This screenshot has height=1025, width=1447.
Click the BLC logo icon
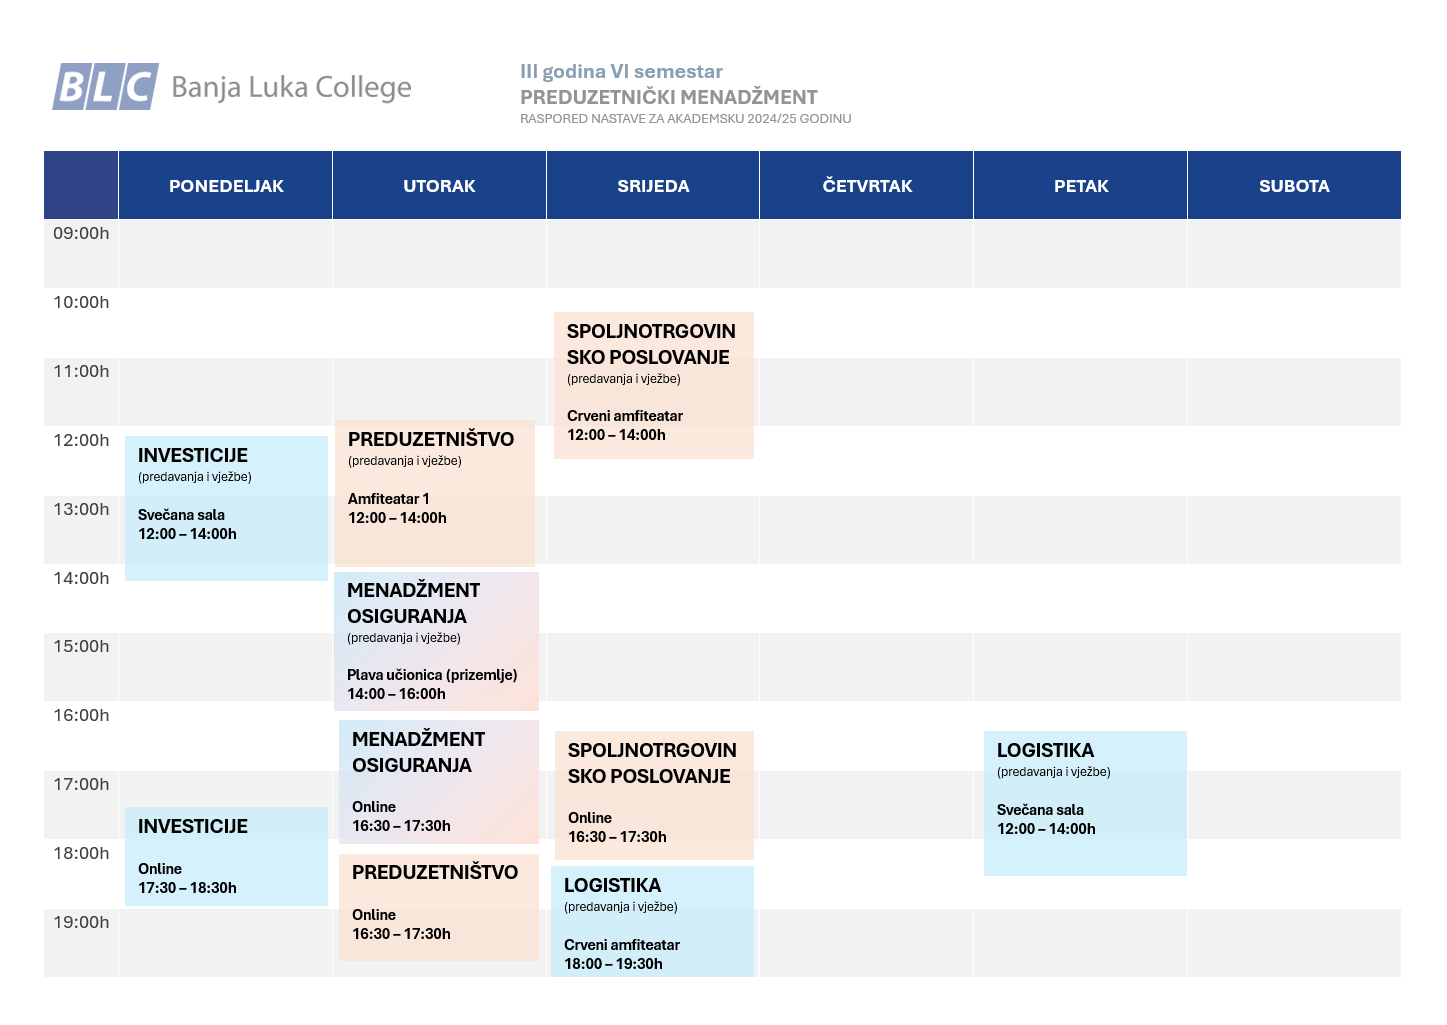click(106, 86)
